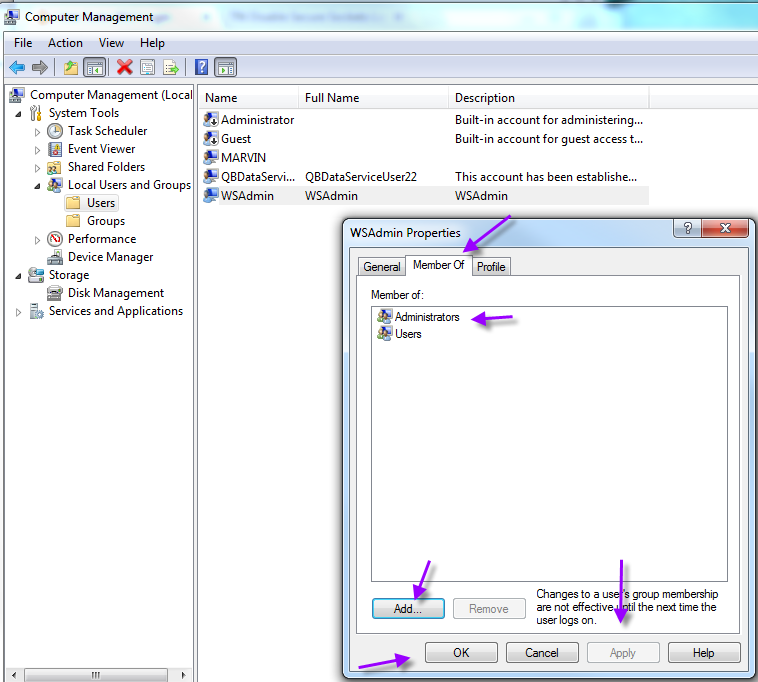Image resolution: width=758 pixels, height=682 pixels.
Task: Click the tree scrollbar right arrow
Action: [183, 675]
